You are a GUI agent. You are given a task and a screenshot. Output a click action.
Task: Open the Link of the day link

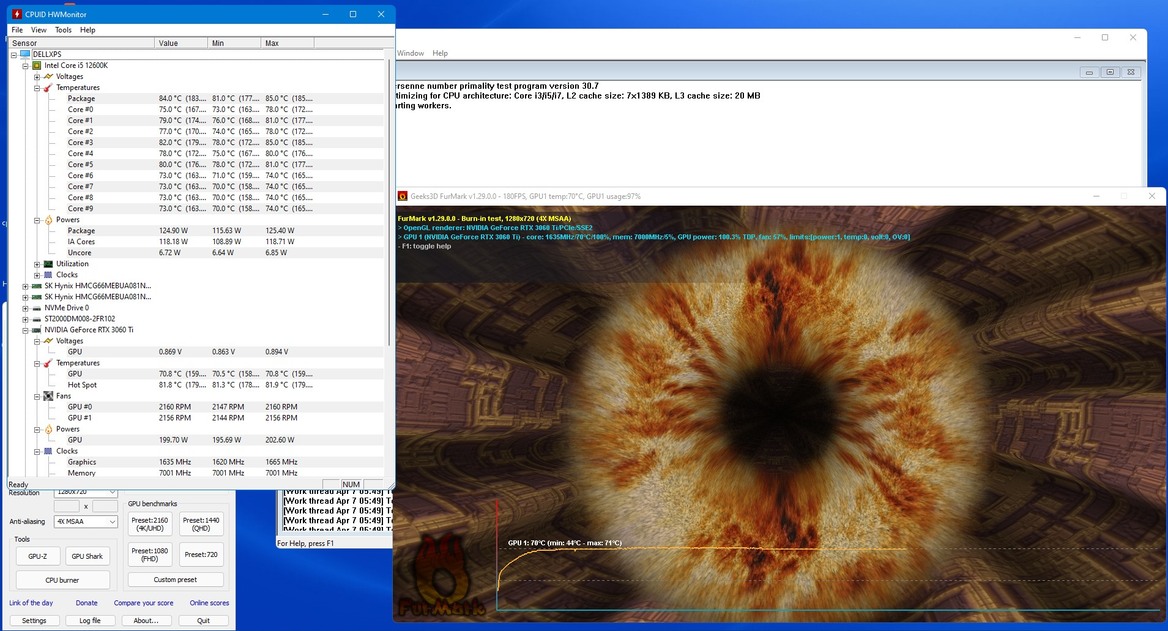tap(31, 603)
